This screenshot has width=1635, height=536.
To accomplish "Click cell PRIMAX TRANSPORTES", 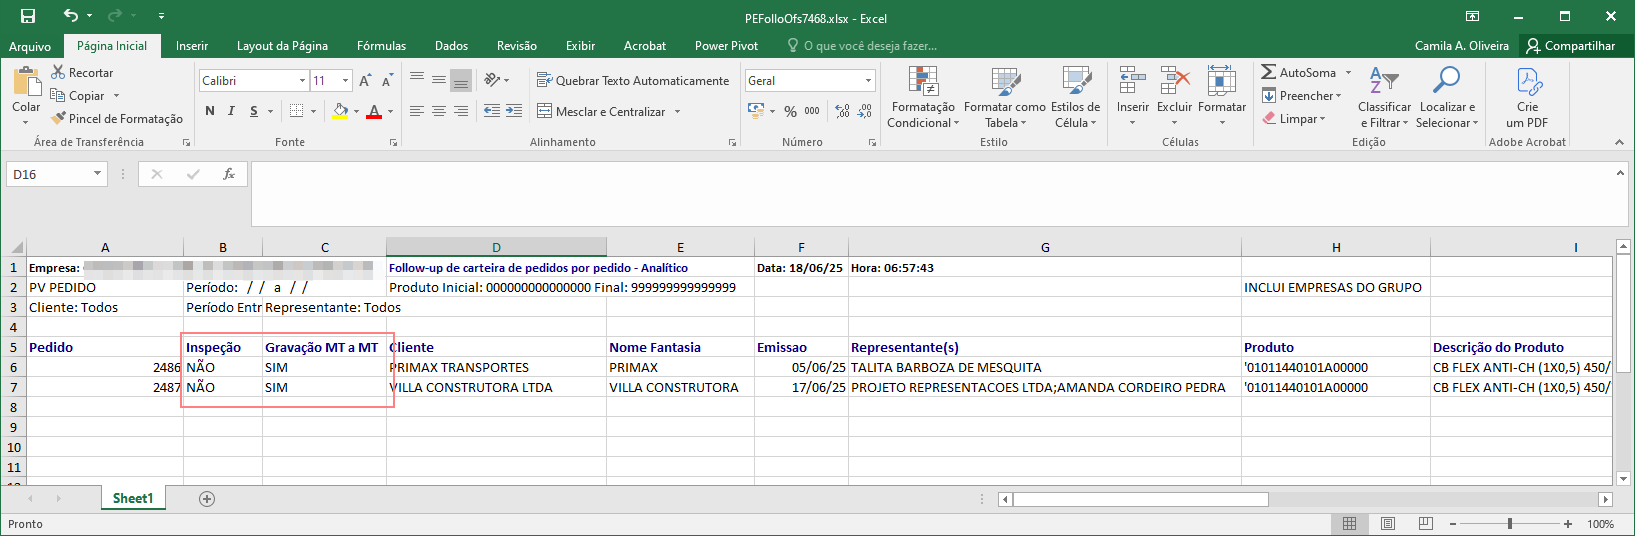I will (x=496, y=367).
